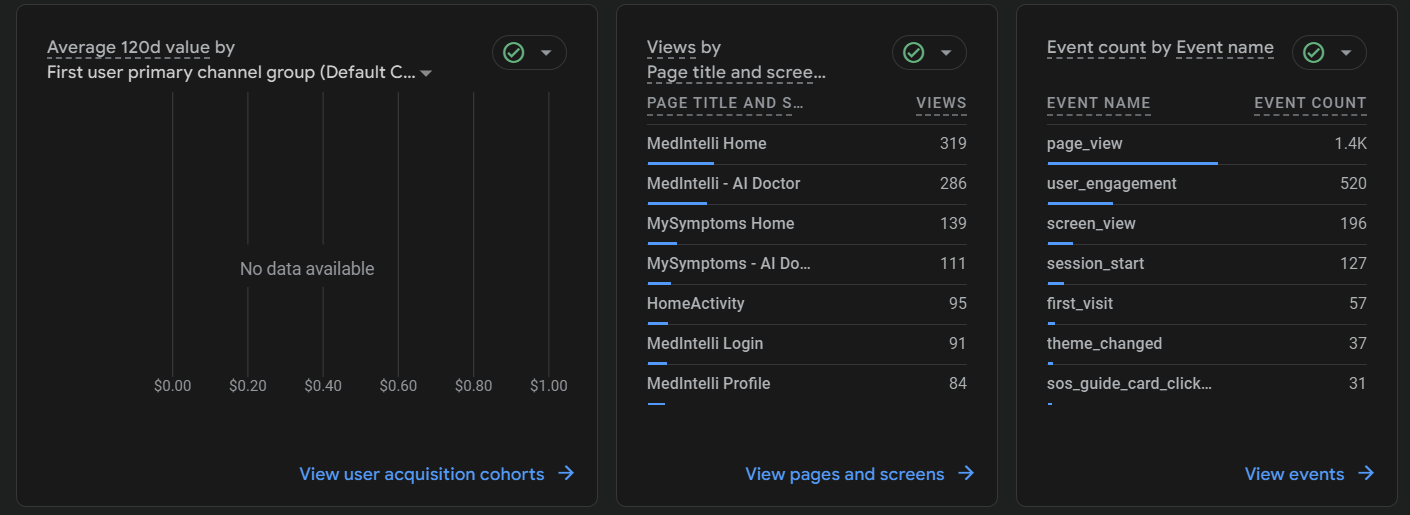Screen dimensions: 1410x515
Task: Click green check icon on Event count card
Action: click(1314, 53)
